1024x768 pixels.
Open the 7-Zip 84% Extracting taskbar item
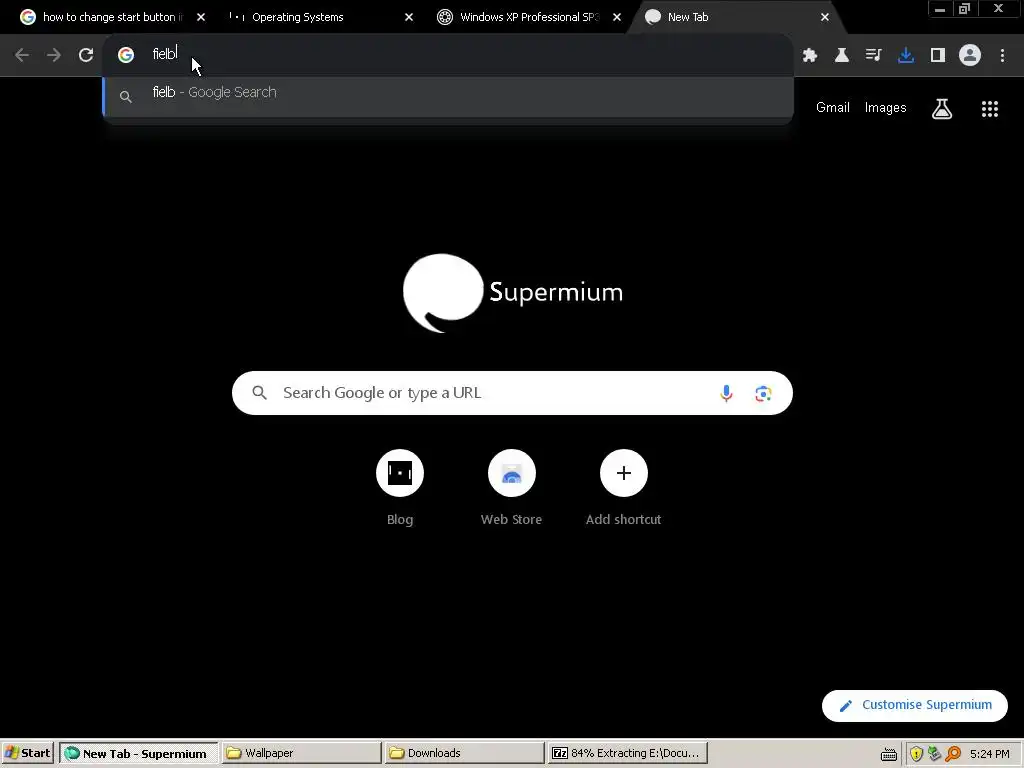[627, 753]
